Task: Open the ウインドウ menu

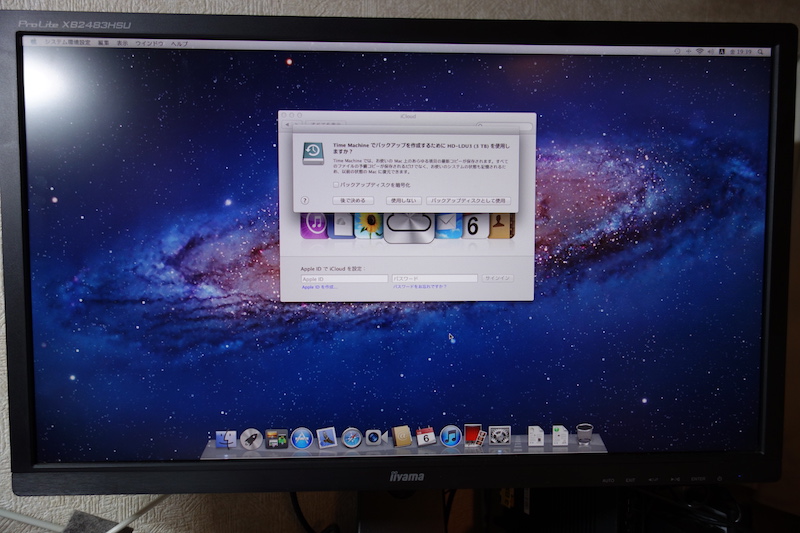Action: tap(149, 44)
